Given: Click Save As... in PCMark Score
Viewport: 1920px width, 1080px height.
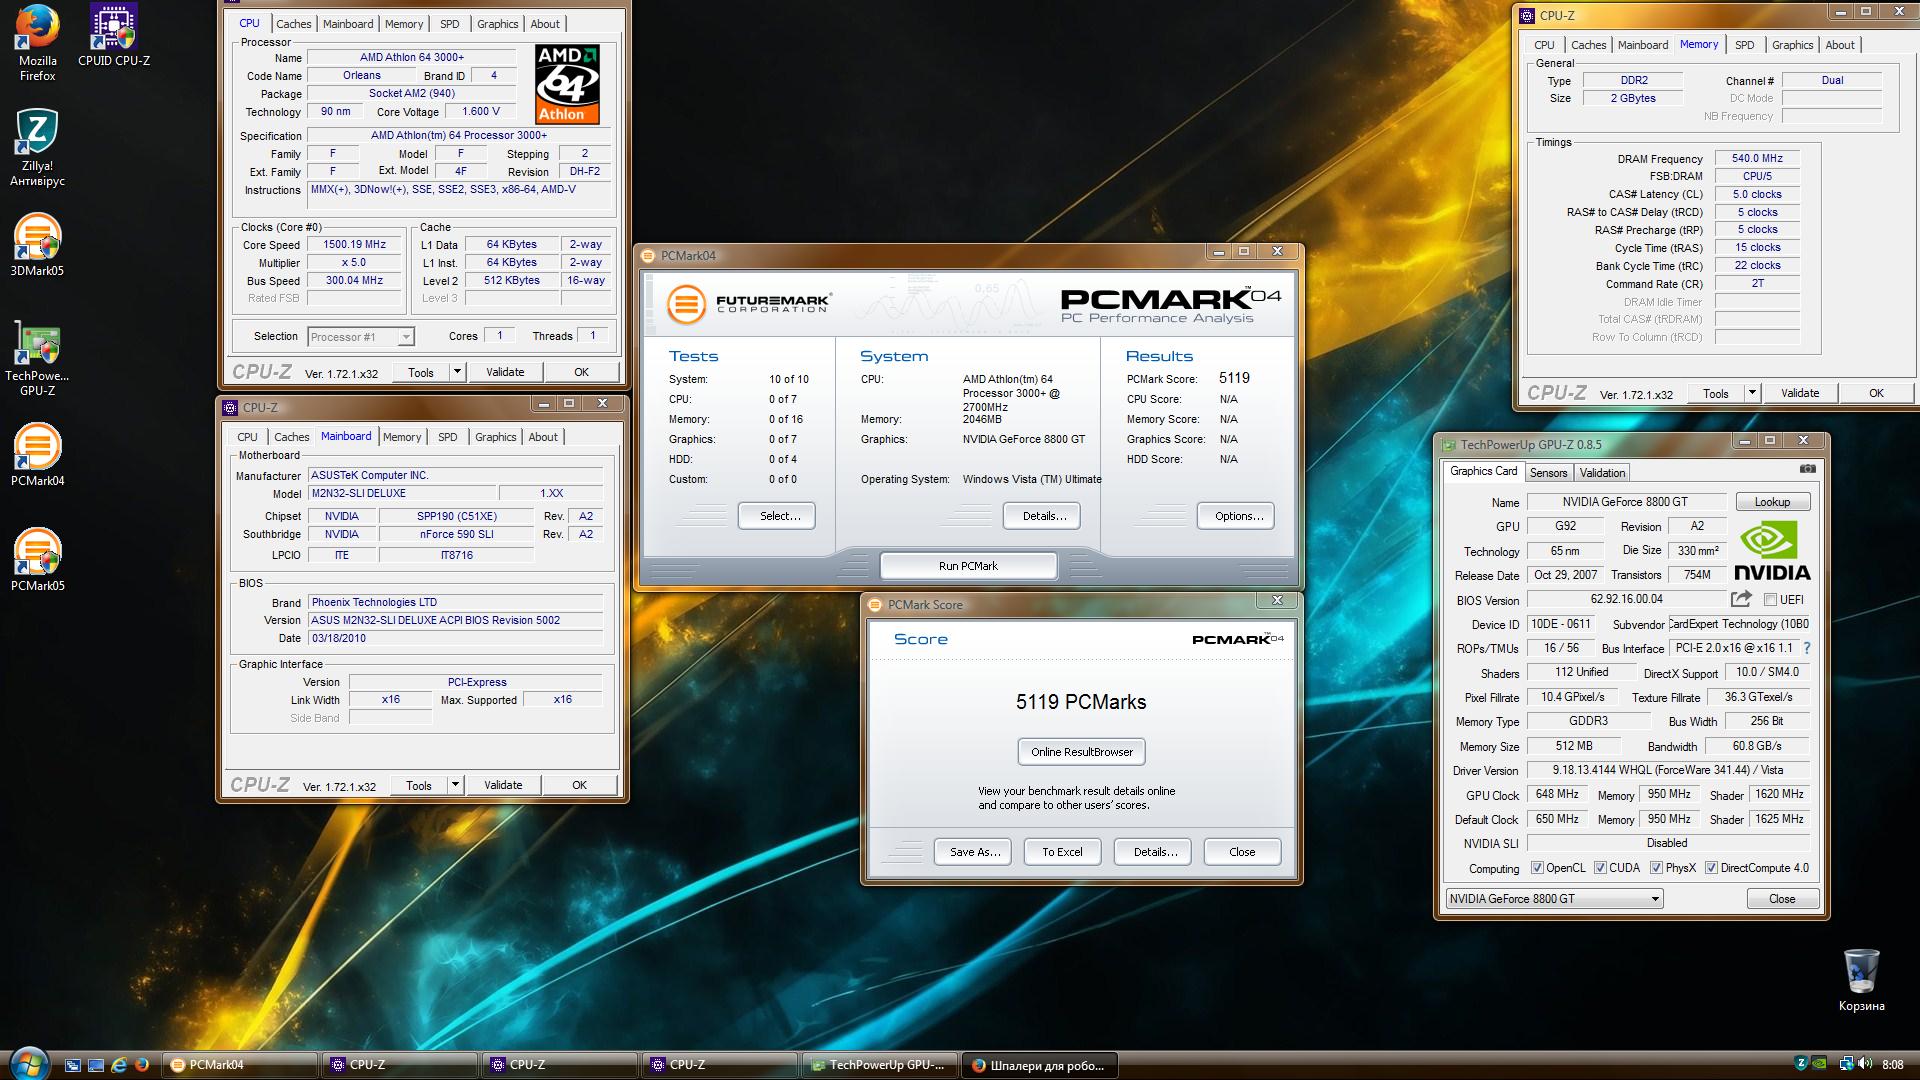Looking at the screenshot, I should pos(974,852).
